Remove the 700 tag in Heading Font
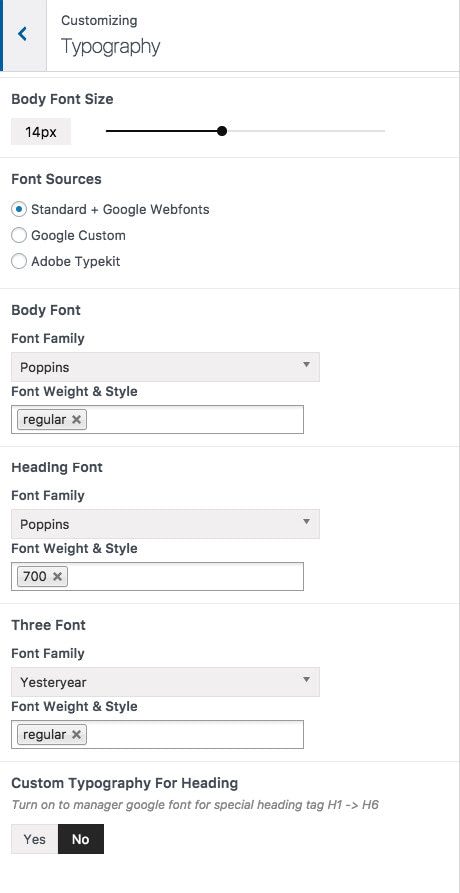The height and width of the screenshot is (893, 460). click(x=57, y=577)
